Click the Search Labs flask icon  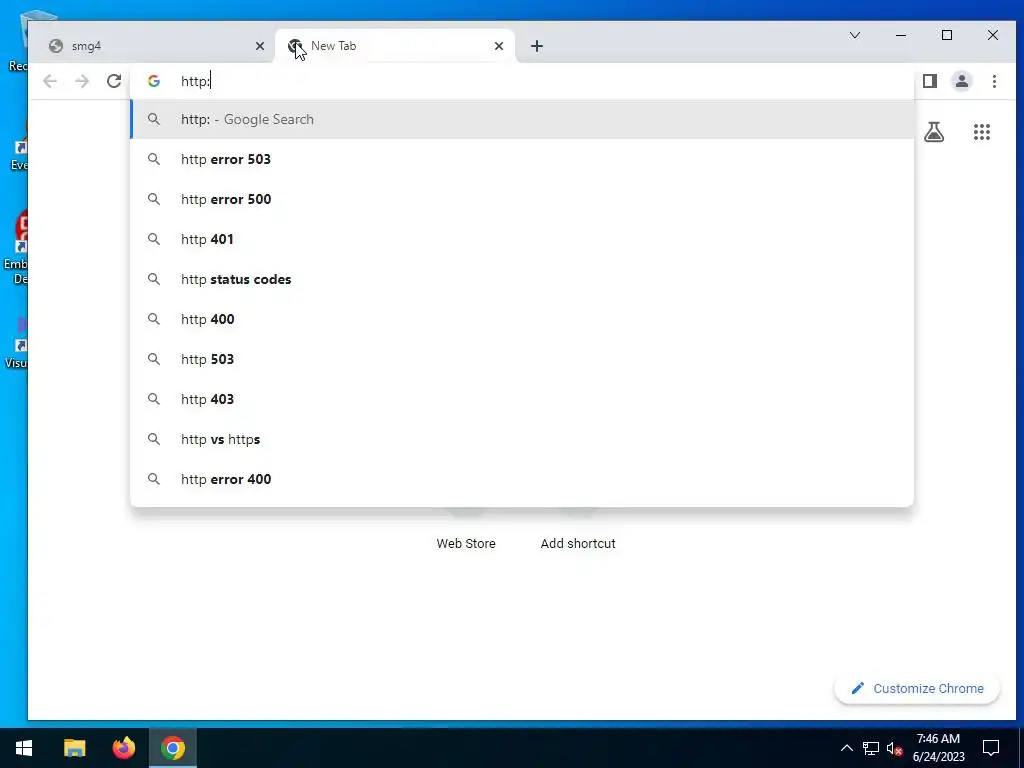click(x=934, y=133)
